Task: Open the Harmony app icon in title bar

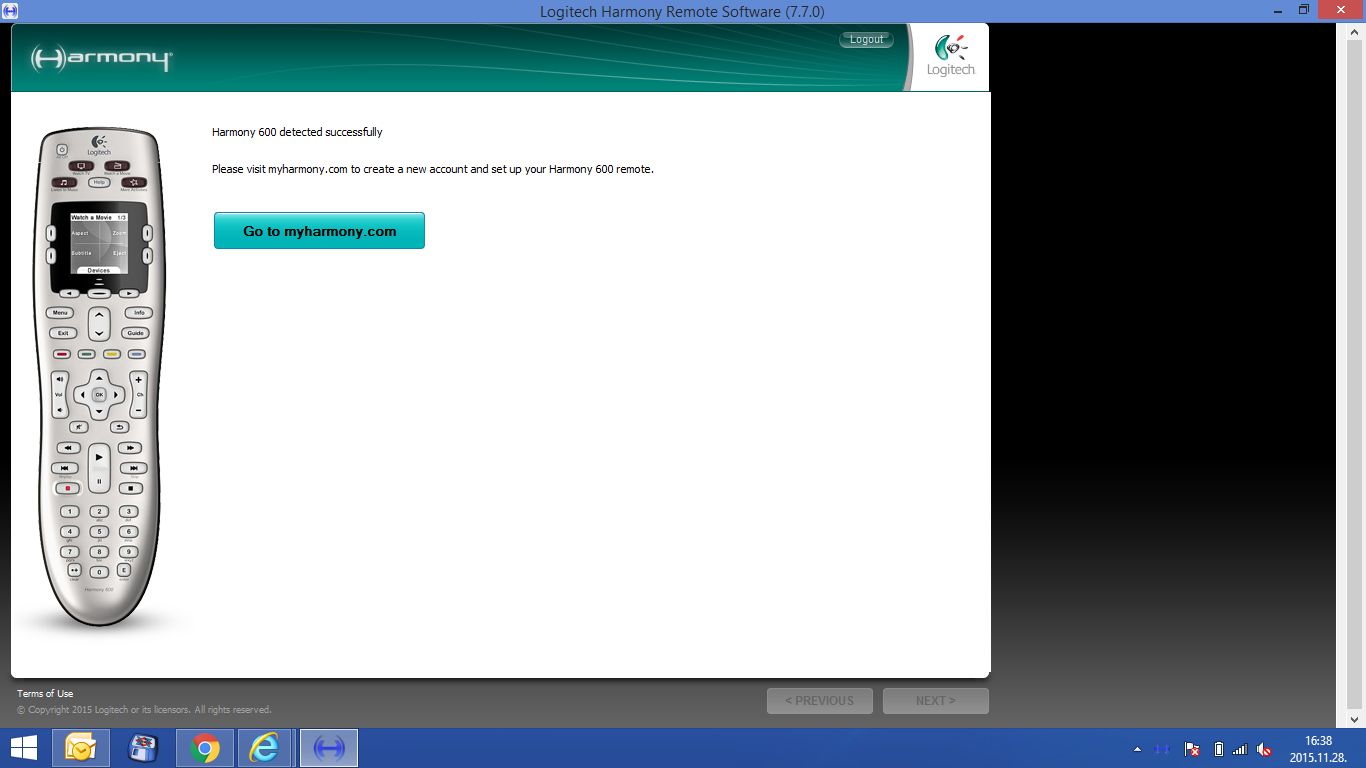Action: coord(10,10)
